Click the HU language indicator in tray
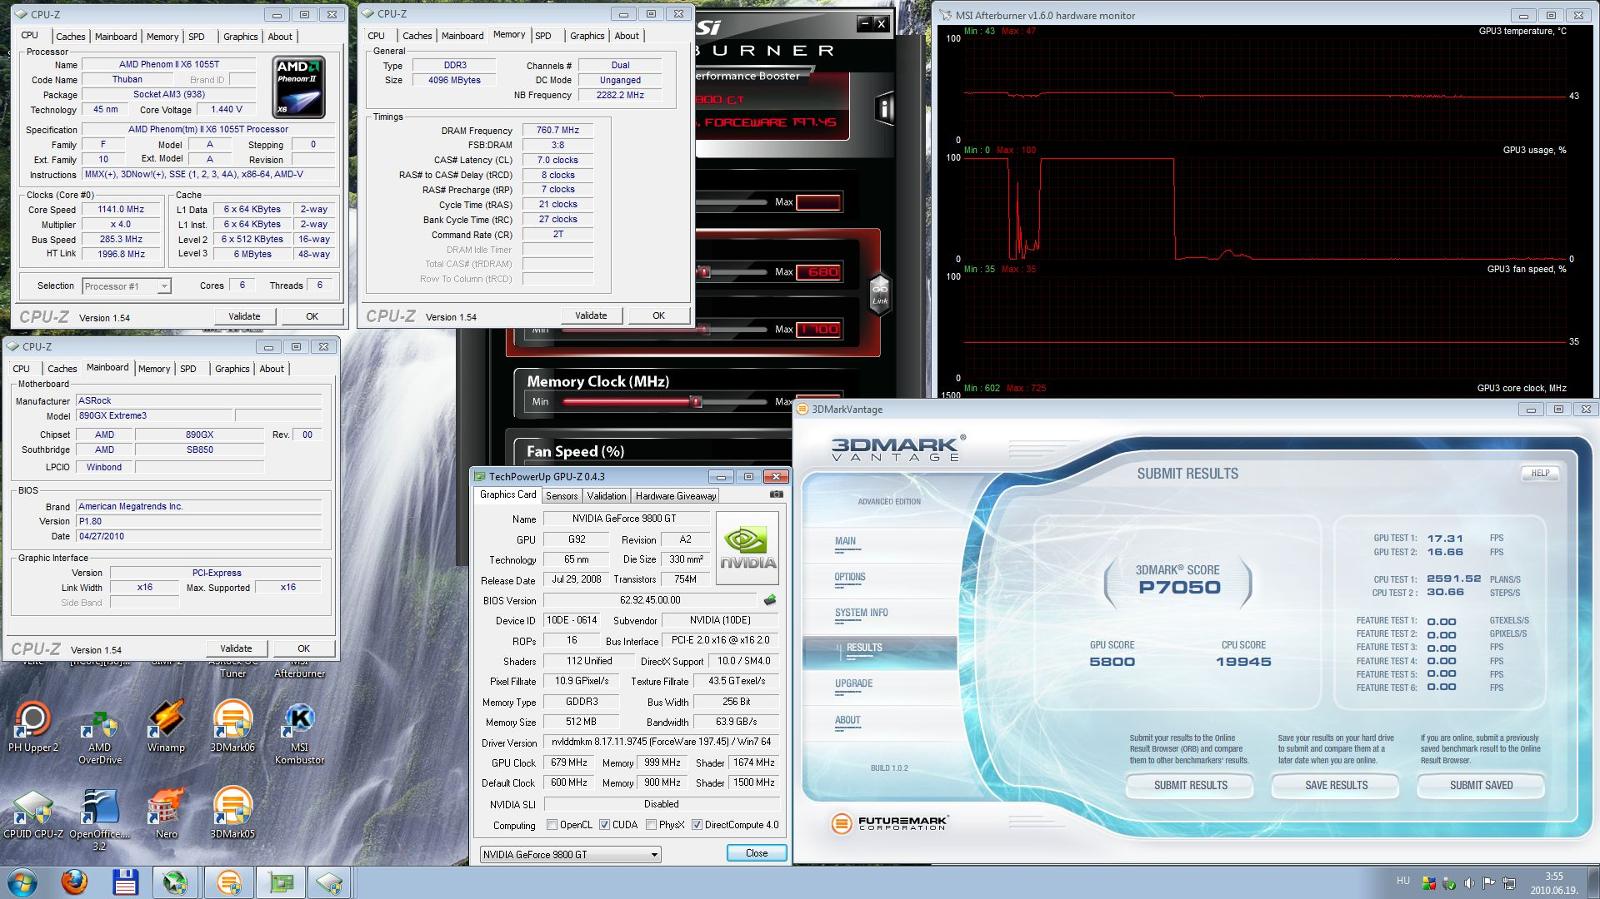 [x=1402, y=881]
